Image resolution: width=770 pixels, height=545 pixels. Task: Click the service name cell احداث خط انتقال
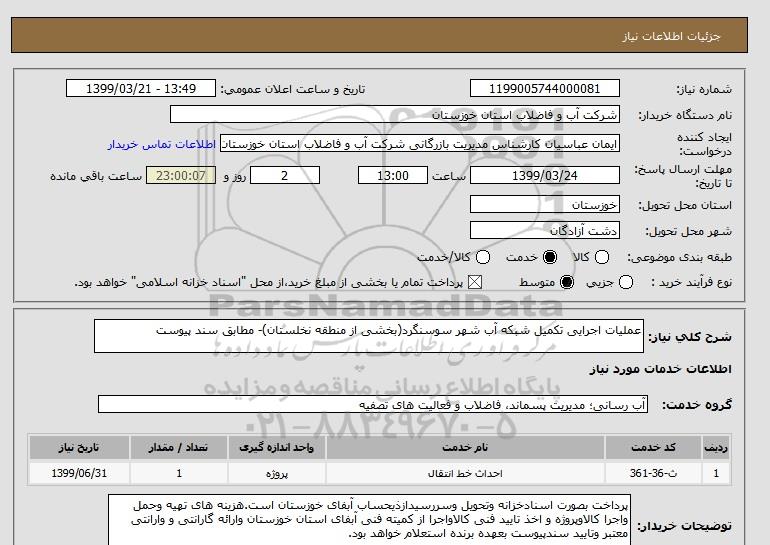point(465,473)
